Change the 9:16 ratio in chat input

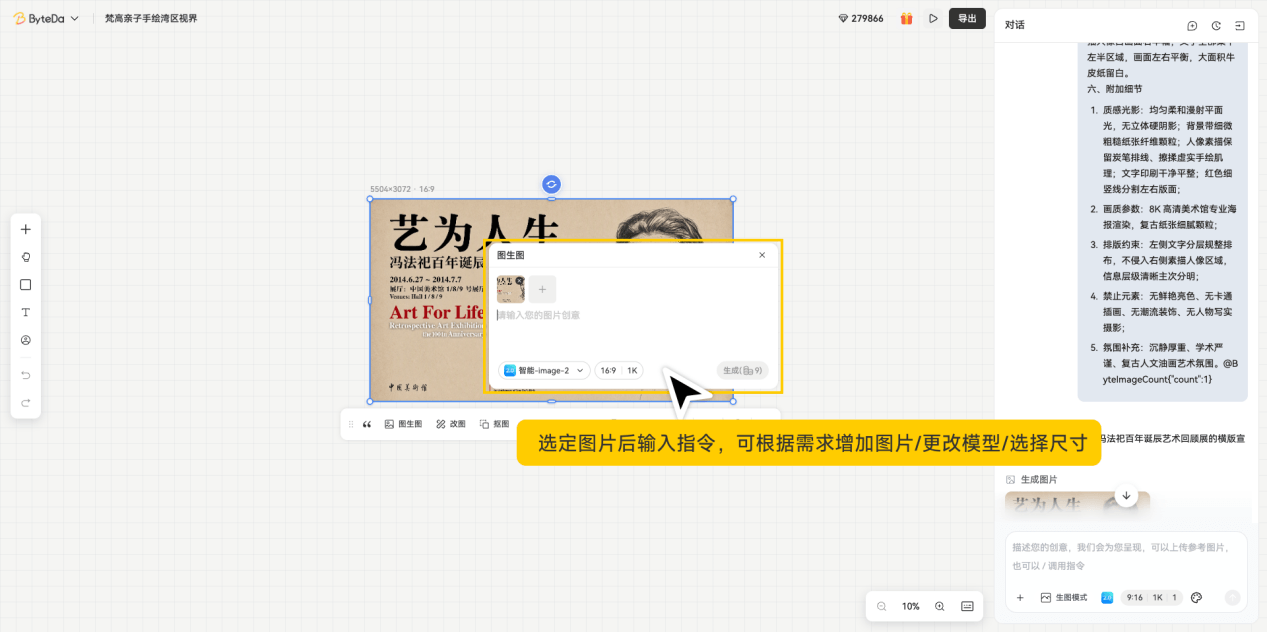(x=1134, y=597)
